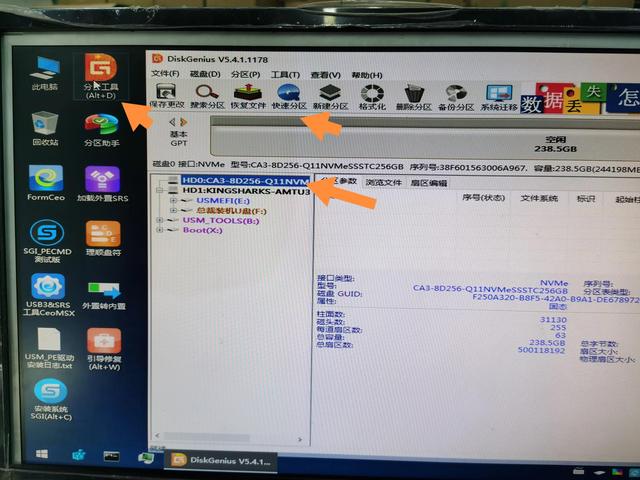Collapse the HD1:KINGSHARKS node
Image resolution: width=640 pixels, height=480 pixels.
[x=160, y=191]
